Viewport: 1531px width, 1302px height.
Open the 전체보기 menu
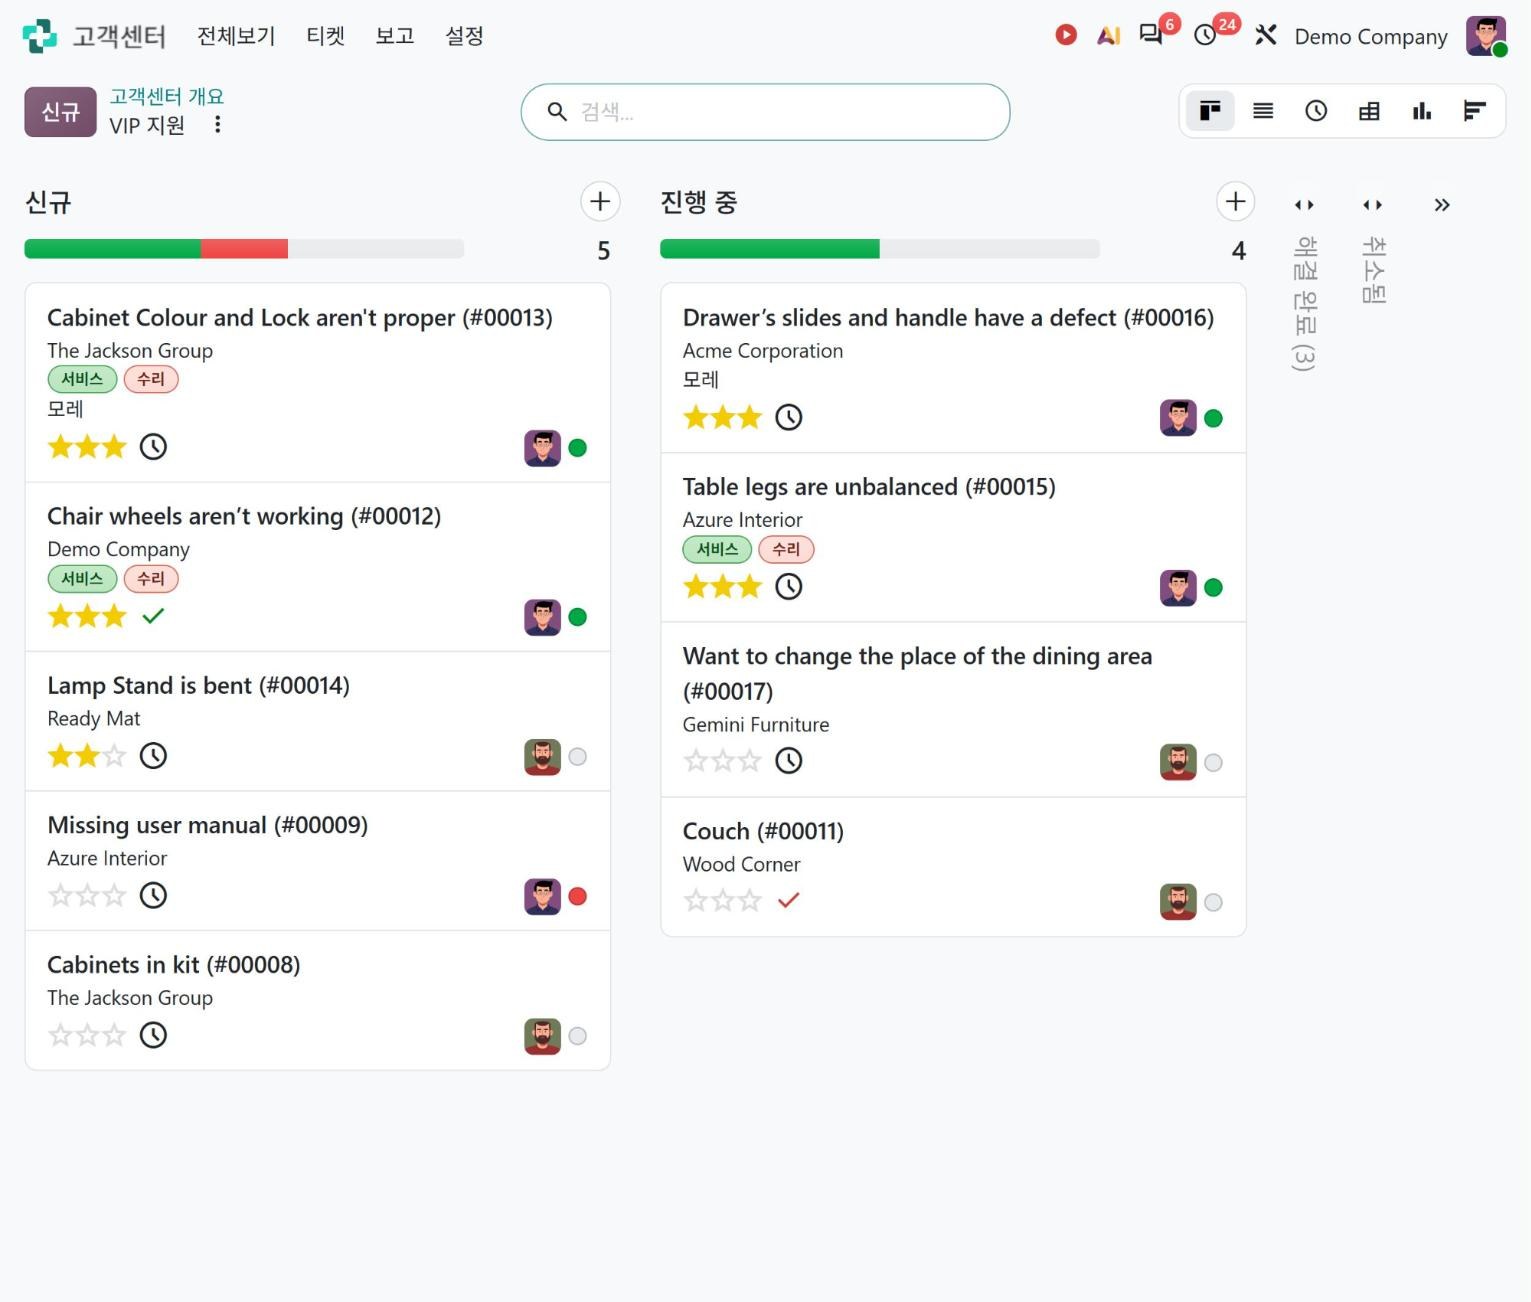[236, 36]
